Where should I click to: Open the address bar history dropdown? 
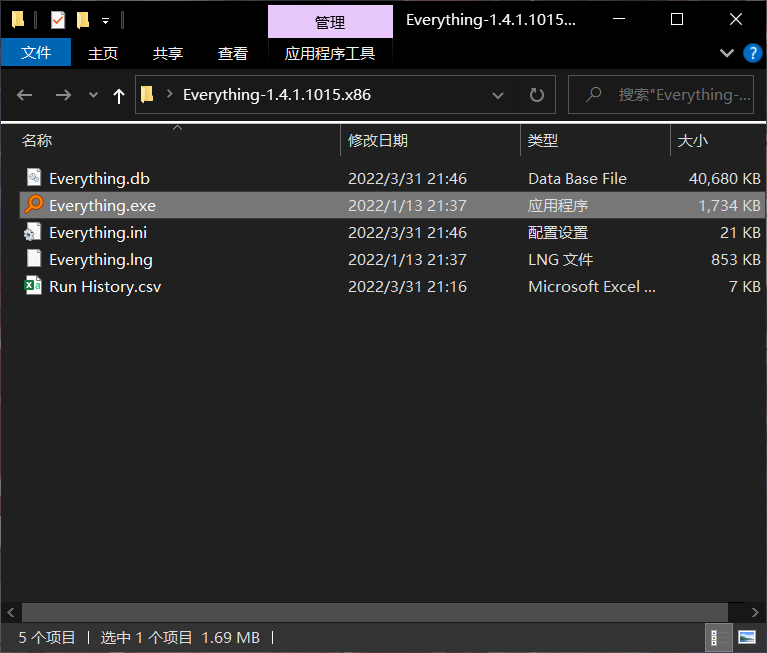[498, 95]
